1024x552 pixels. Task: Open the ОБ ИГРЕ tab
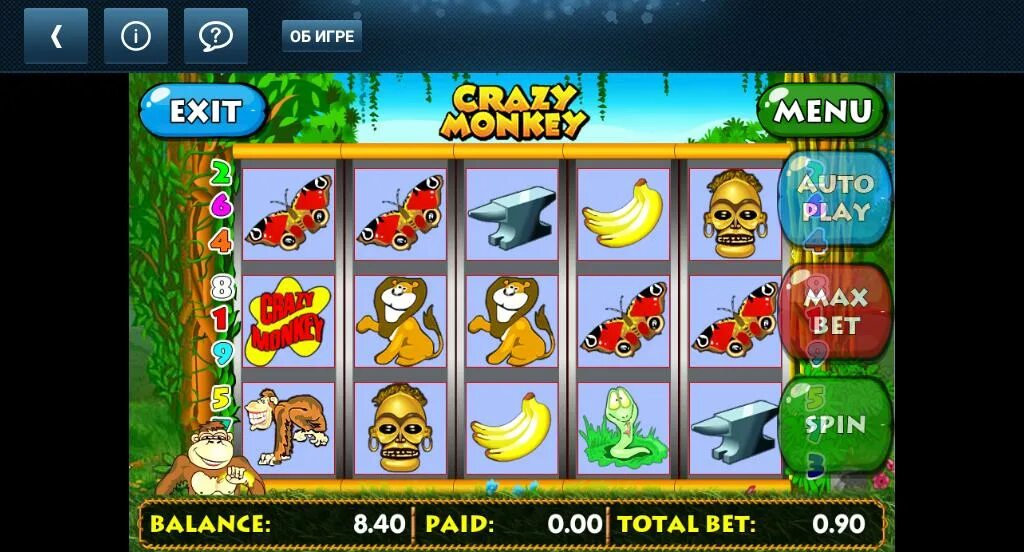tap(322, 37)
